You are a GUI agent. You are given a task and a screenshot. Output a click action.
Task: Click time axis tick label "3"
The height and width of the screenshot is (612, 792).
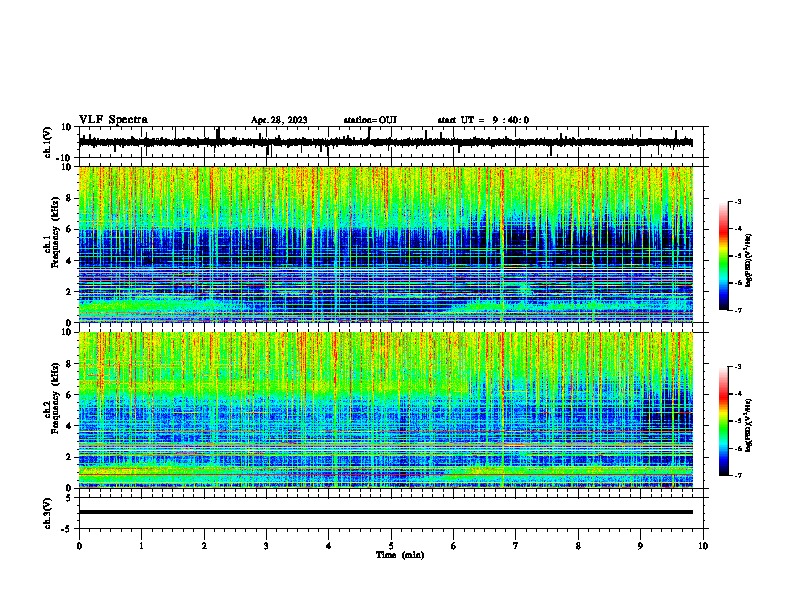click(x=266, y=546)
